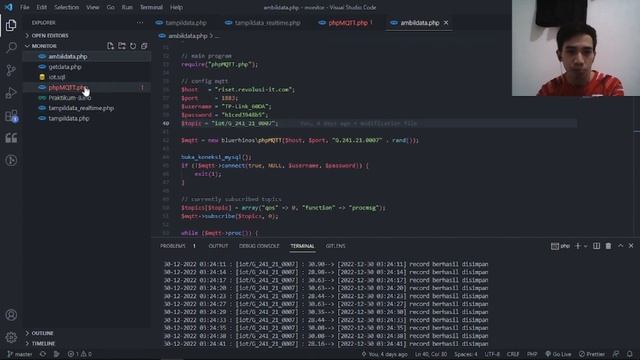Click line and column indicator in status bar
The height and width of the screenshot is (360, 640).
pyautogui.click(x=431, y=354)
